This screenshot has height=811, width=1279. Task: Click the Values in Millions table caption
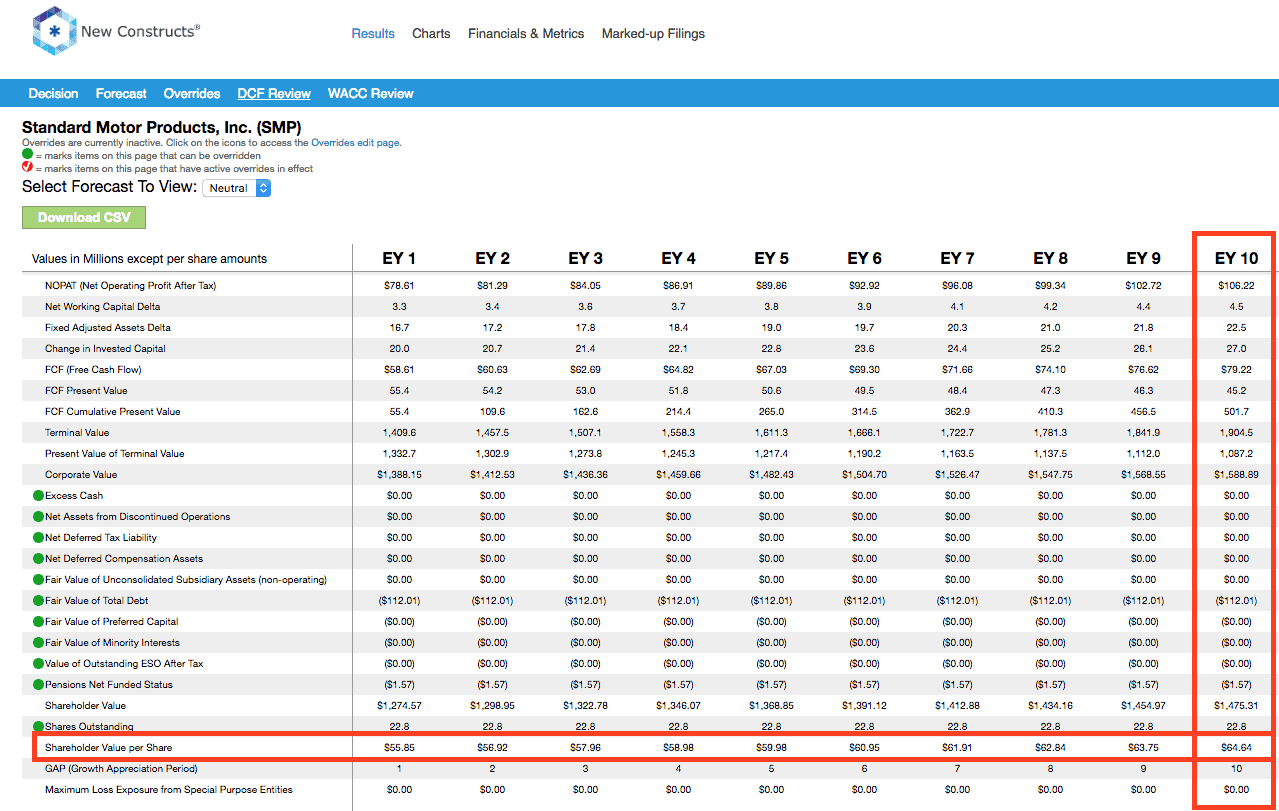[150, 258]
